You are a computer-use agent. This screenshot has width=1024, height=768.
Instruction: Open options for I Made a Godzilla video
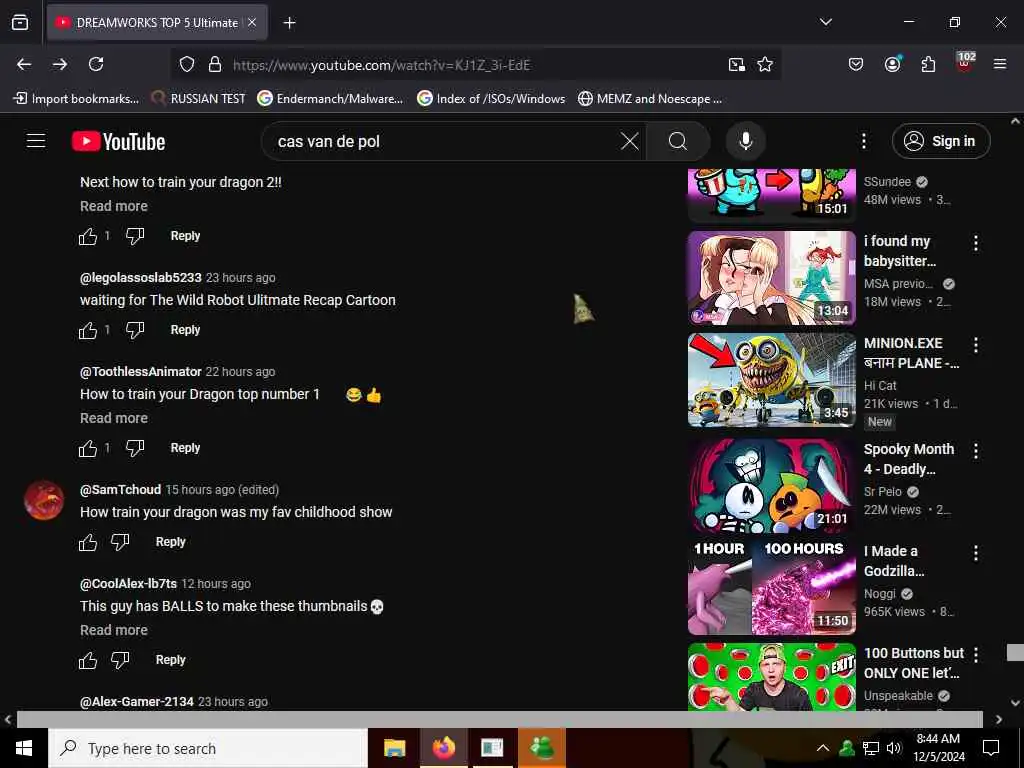976,554
